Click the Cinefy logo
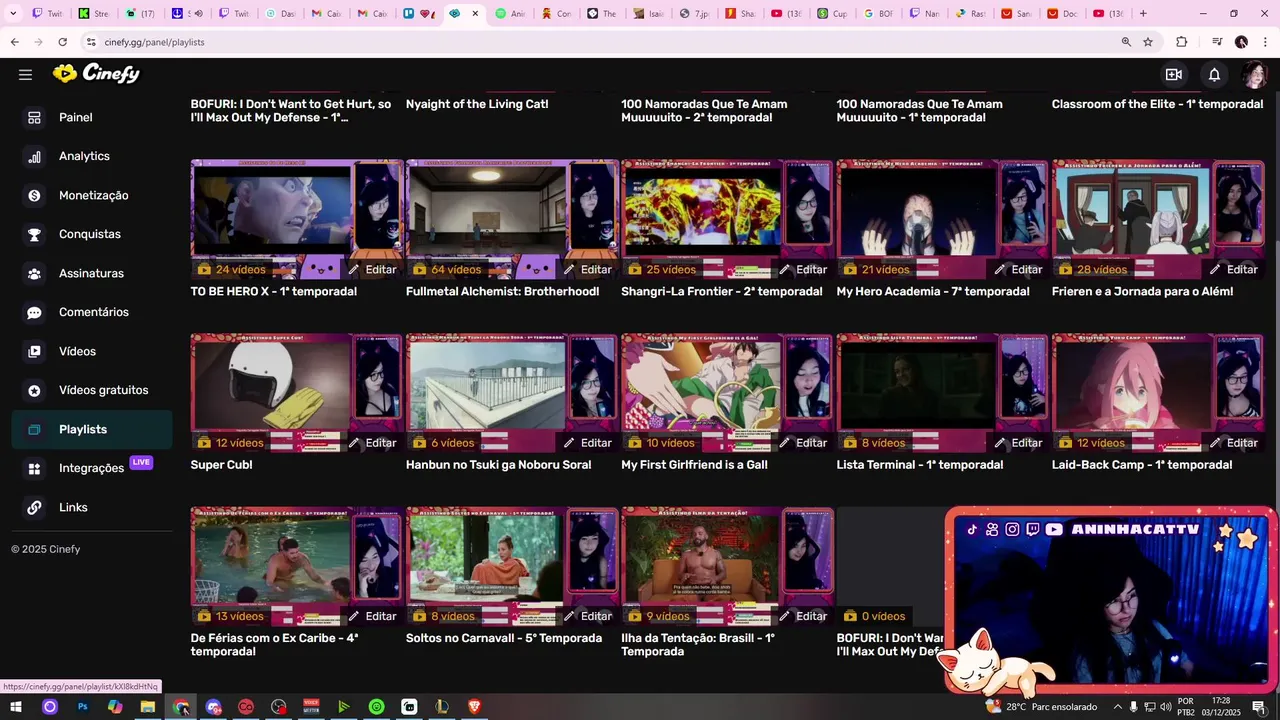Viewport: 1280px width, 720px height. point(96,73)
